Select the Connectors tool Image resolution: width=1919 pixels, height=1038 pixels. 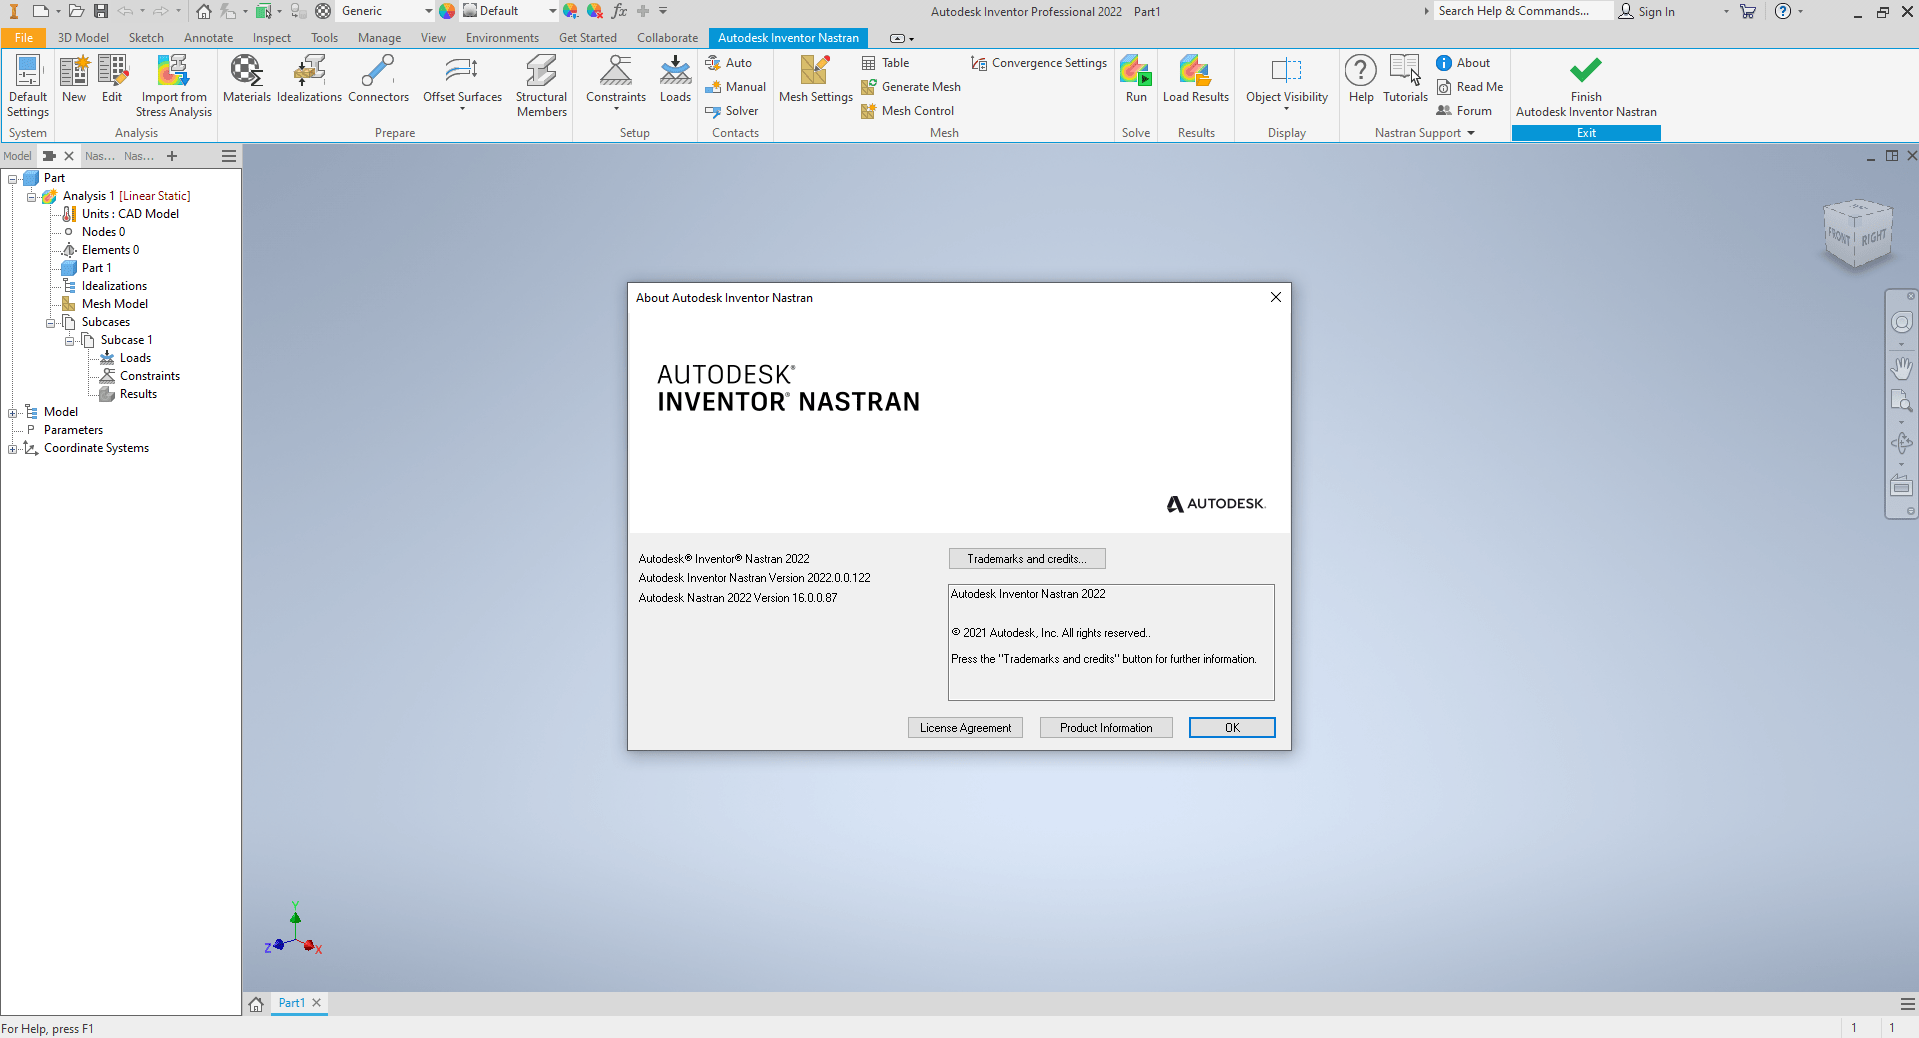click(x=378, y=80)
